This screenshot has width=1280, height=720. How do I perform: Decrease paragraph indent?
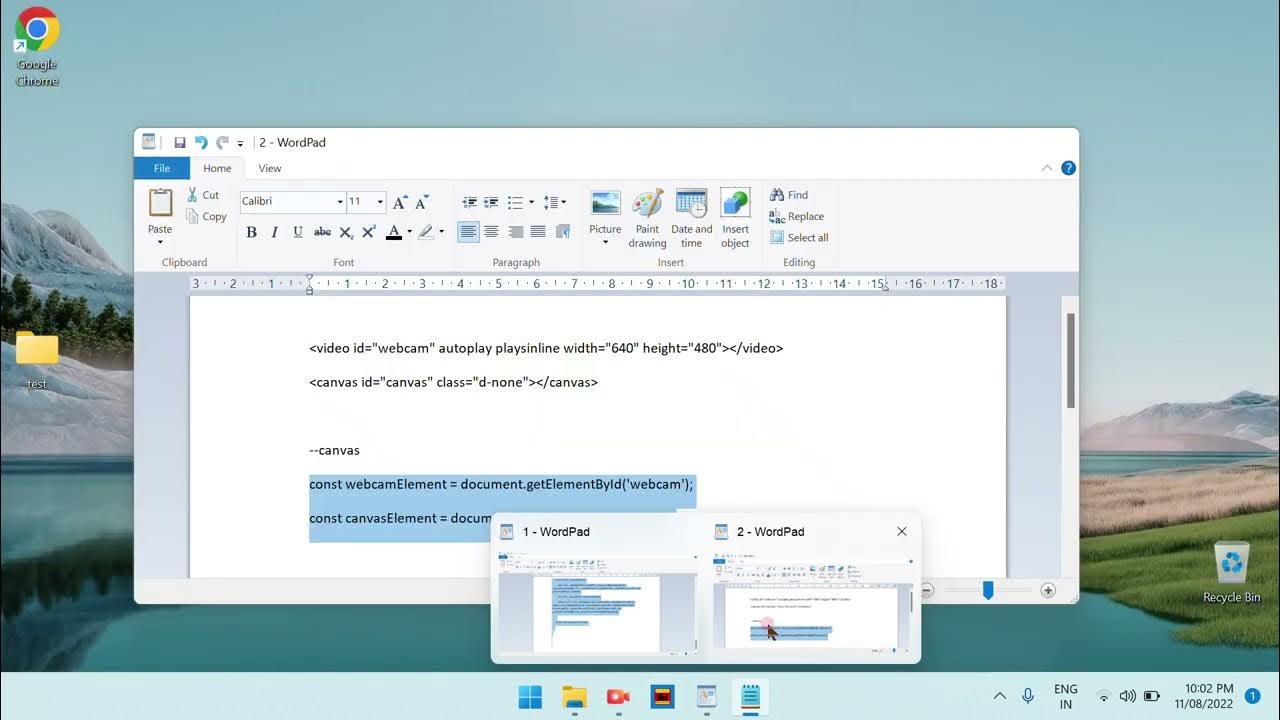[469, 202]
